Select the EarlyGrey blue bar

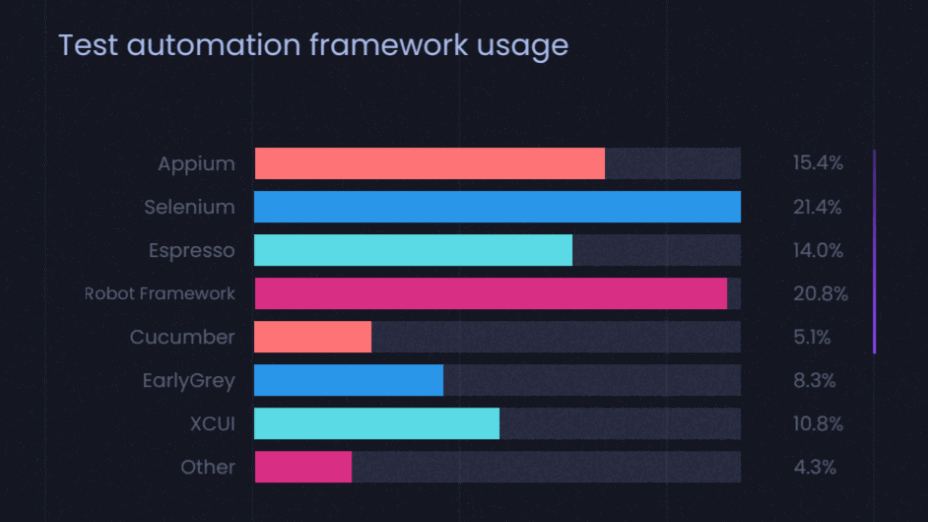point(348,380)
